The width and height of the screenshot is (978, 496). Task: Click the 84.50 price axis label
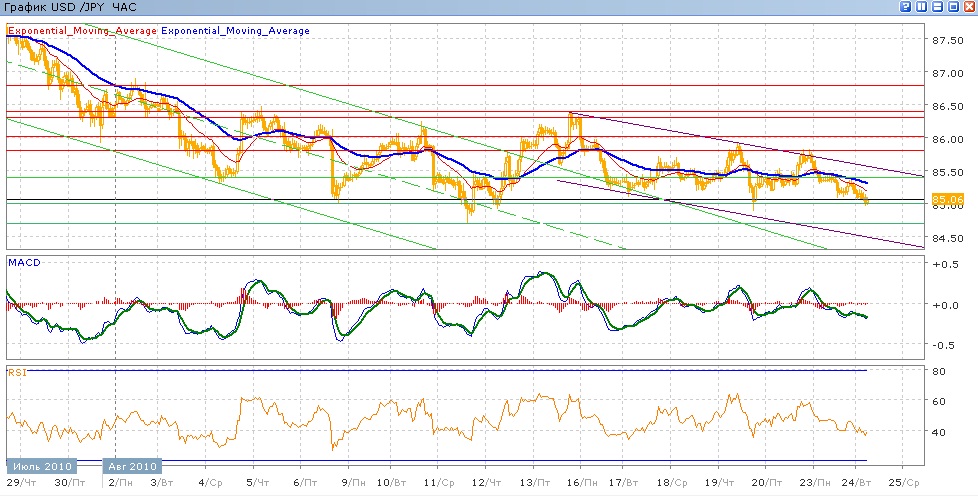coord(947,238)
